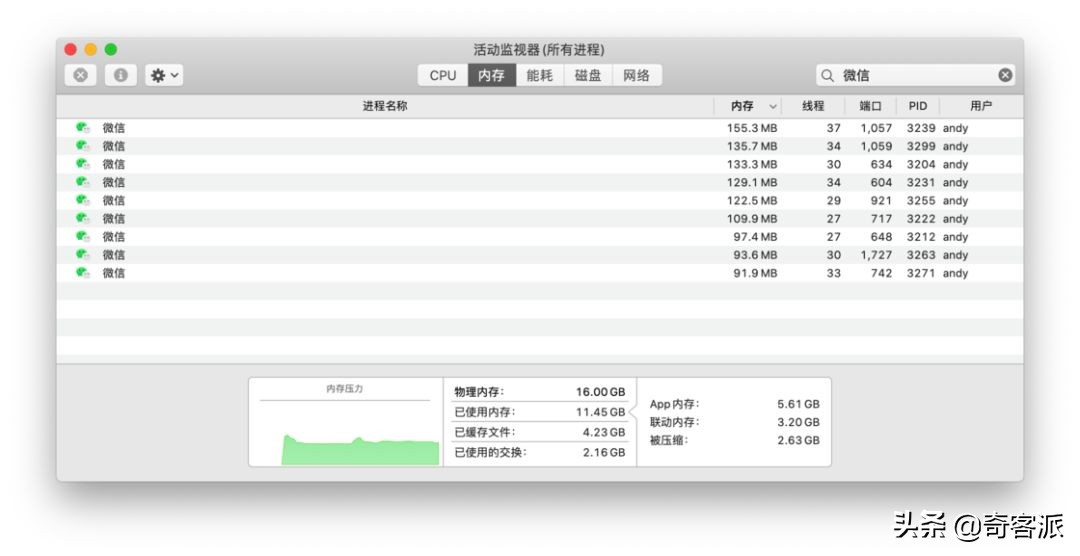Click the port count 1,057 cell
The image size is (1080, 556).
(x=876, y=128)
